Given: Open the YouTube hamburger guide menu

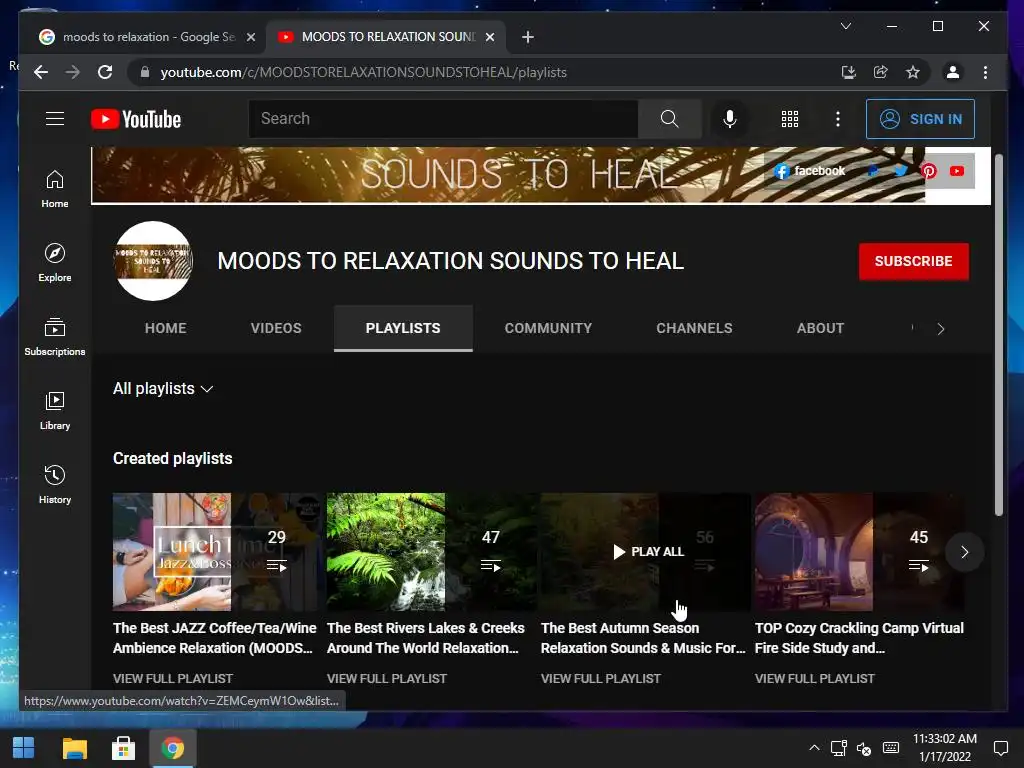Looking at the screenshot, I should tap(55, 119).
